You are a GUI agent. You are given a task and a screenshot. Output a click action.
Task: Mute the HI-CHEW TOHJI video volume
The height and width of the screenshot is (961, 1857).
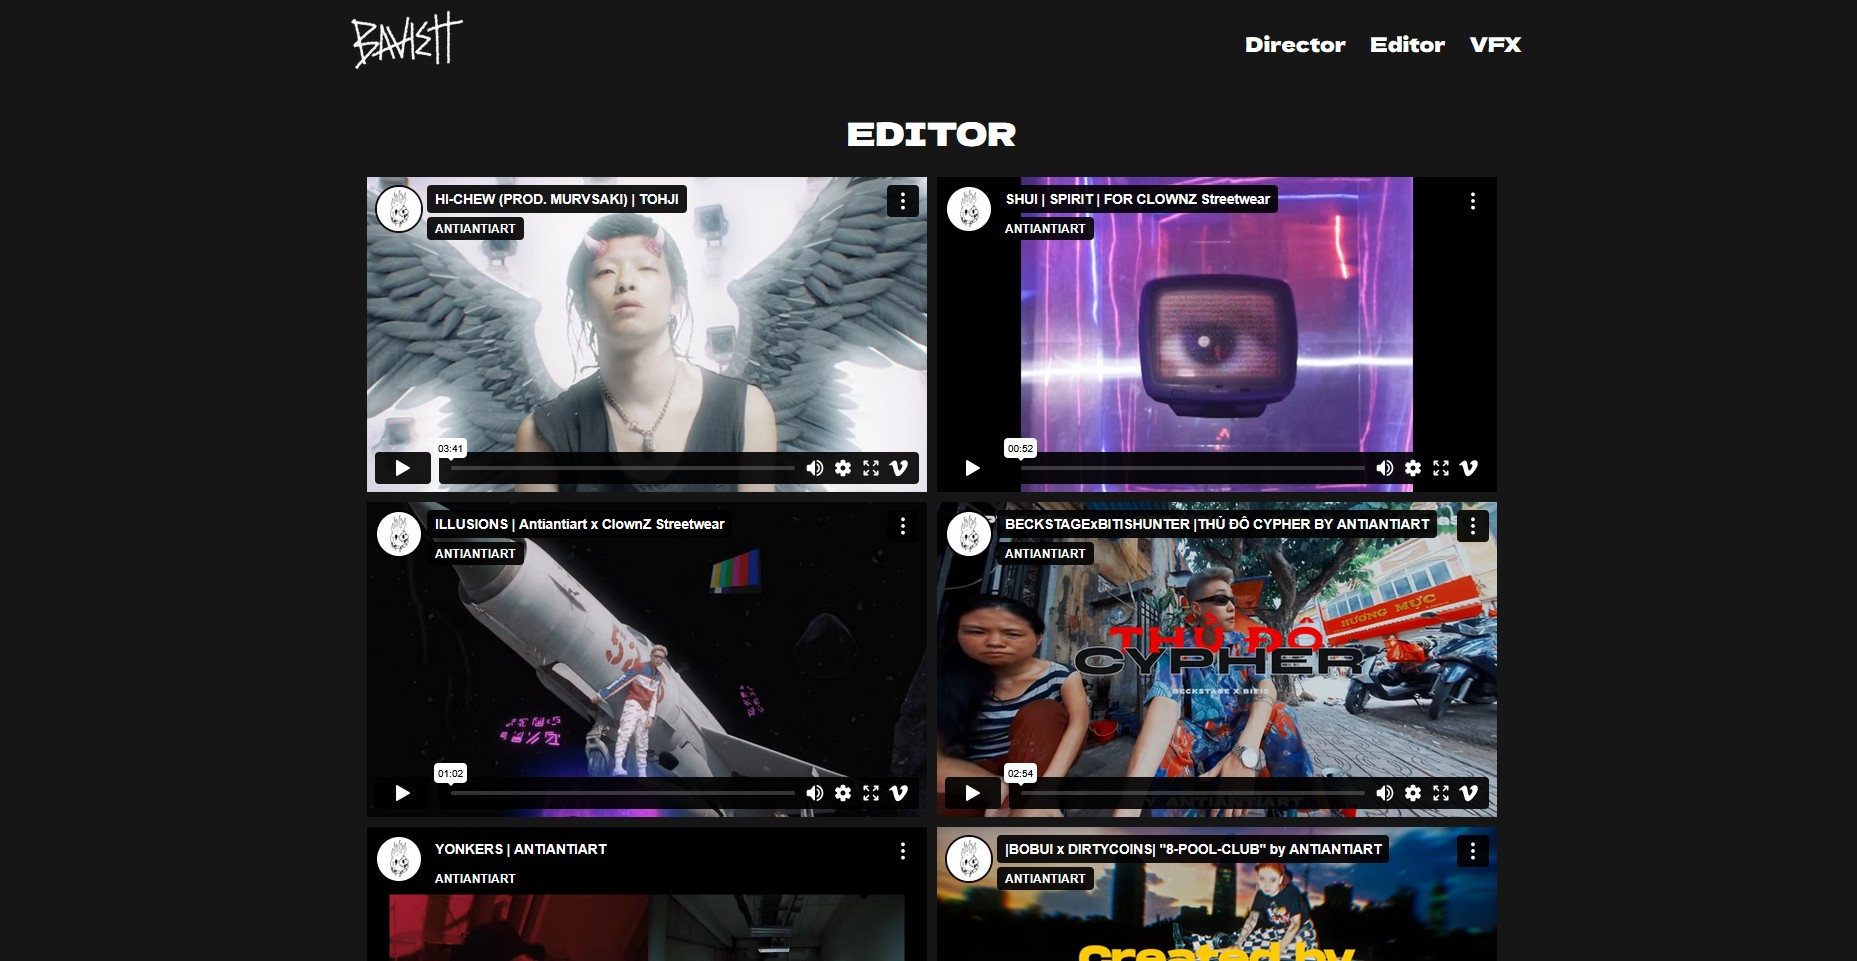(815, 468)
